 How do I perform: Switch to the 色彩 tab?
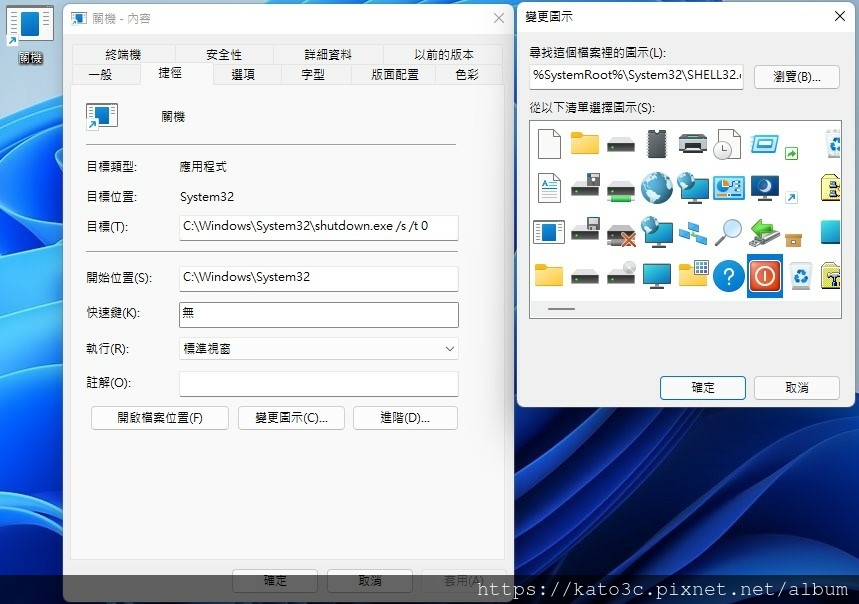467,74
